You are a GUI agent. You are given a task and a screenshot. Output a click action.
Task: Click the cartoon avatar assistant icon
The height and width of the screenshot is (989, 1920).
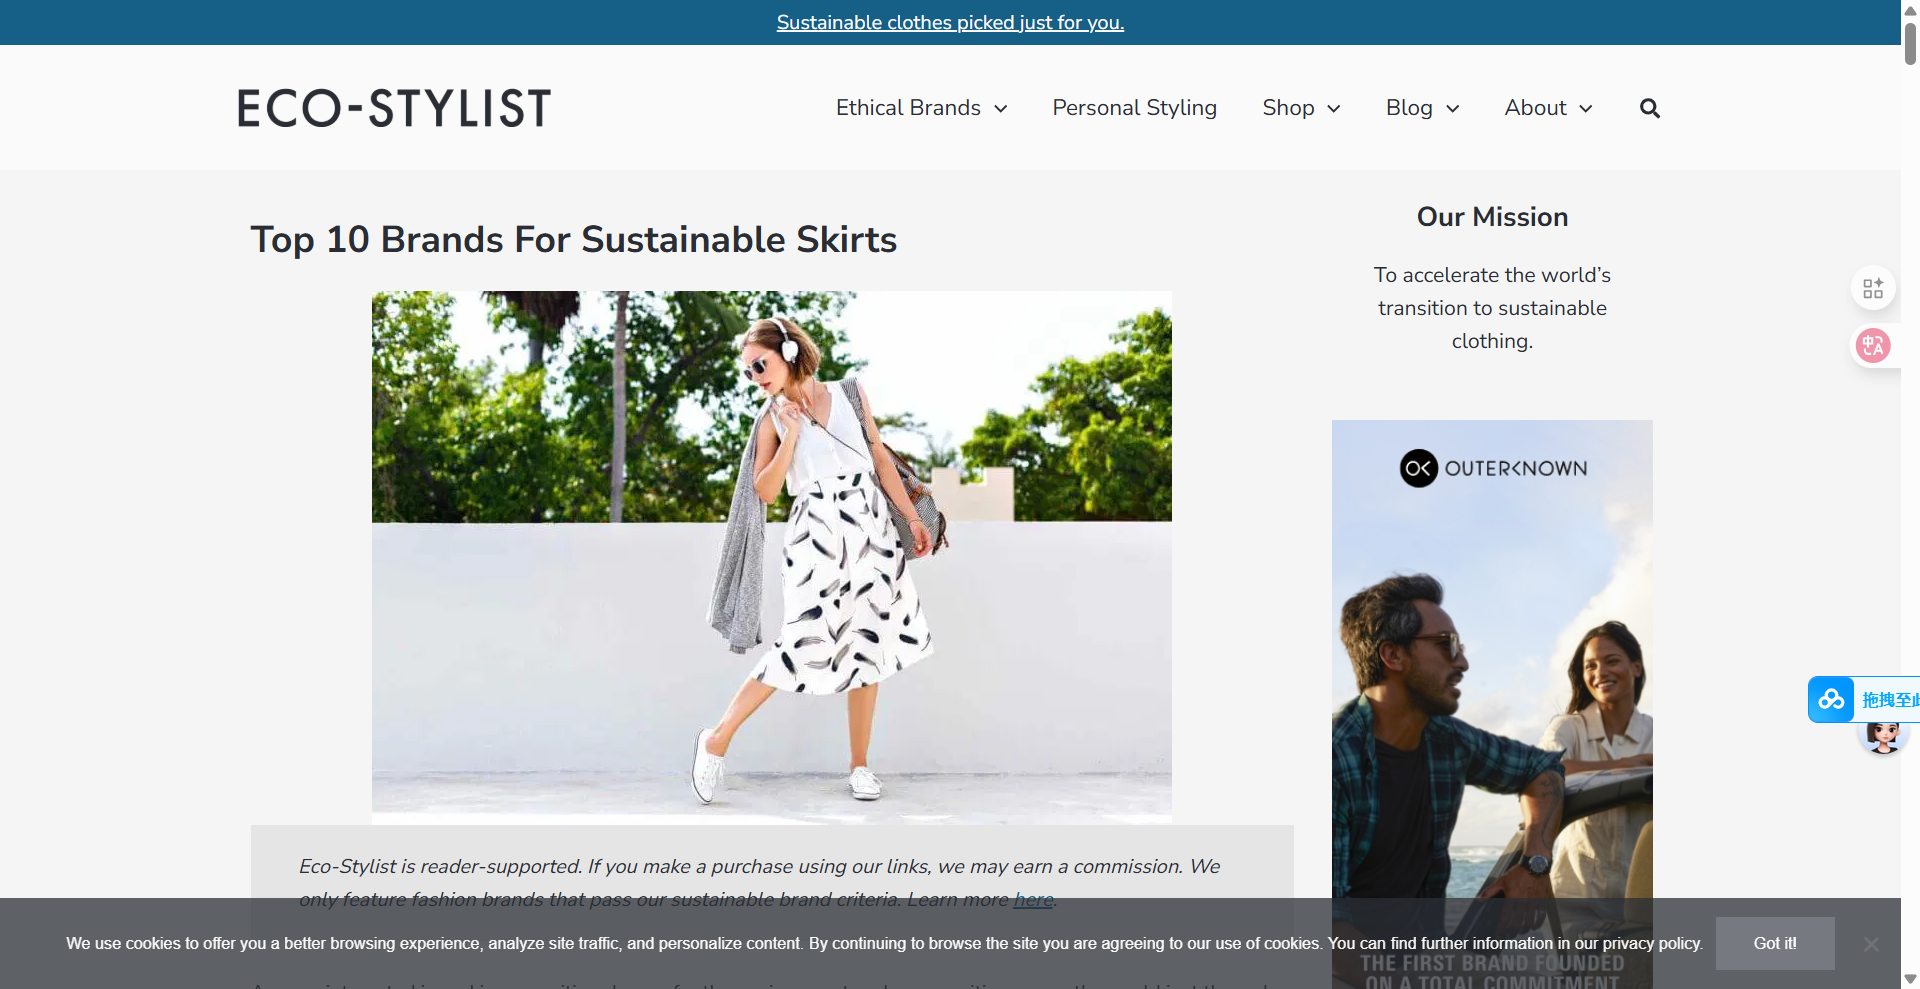[1883, 737]
